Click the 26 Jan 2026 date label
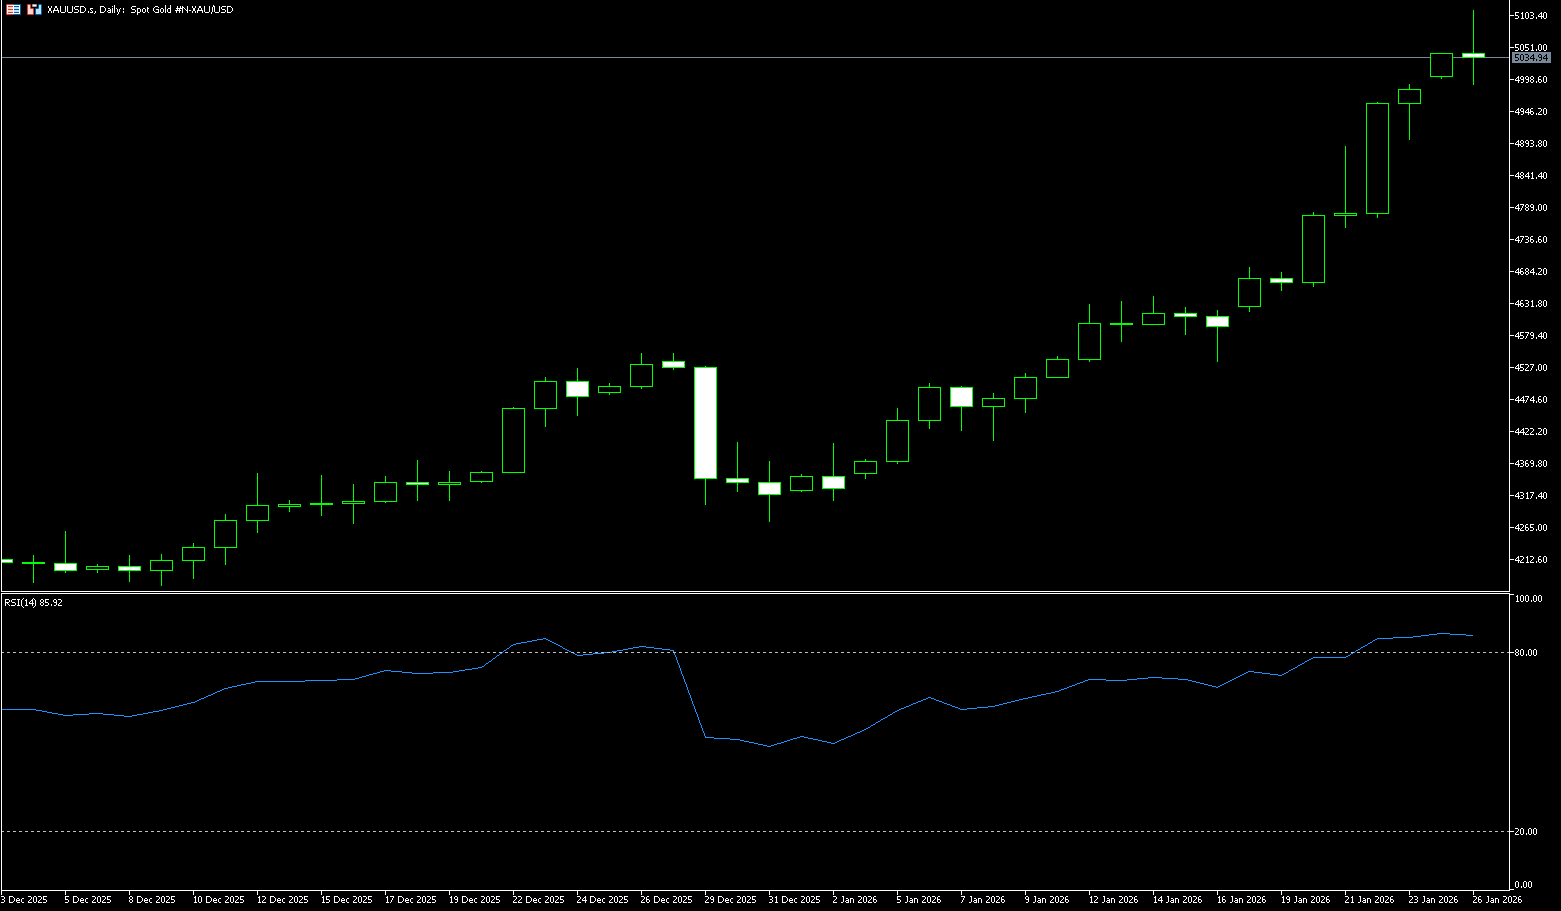The image size is (1561, 911). [x=1497, y=900]
